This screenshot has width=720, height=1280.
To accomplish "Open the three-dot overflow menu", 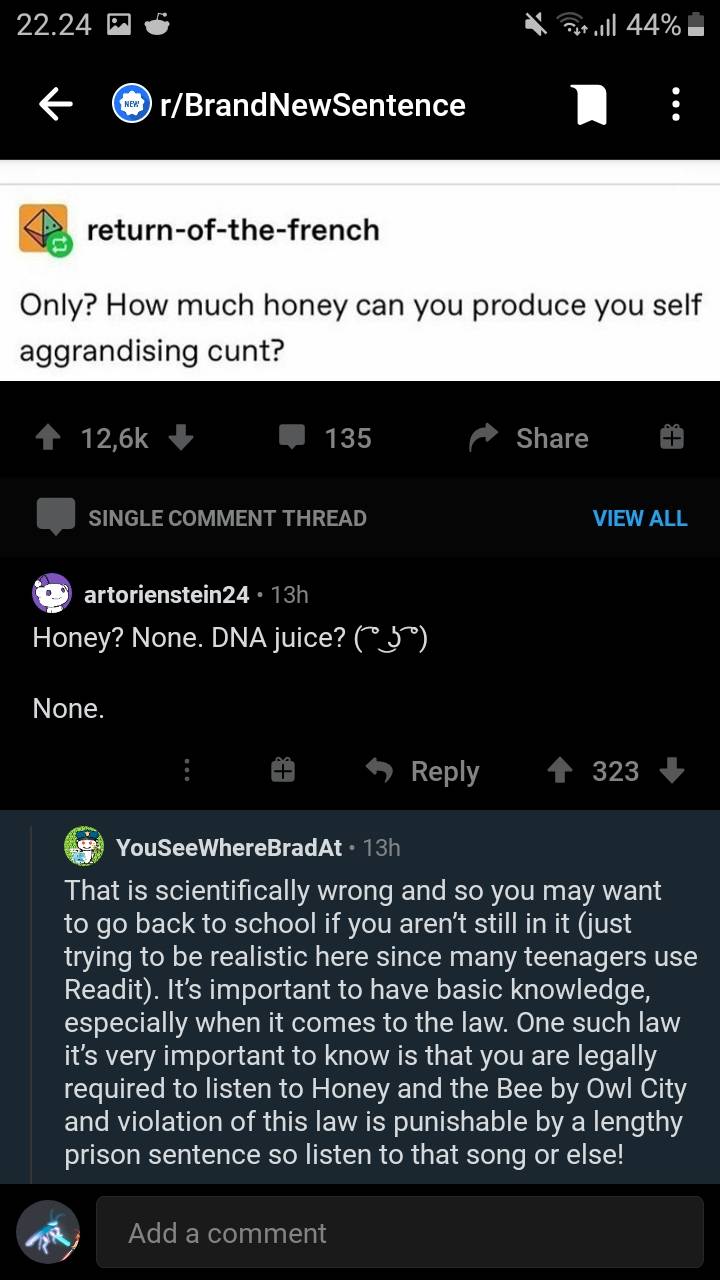I will pyautogui.click(x=676, y=105).
